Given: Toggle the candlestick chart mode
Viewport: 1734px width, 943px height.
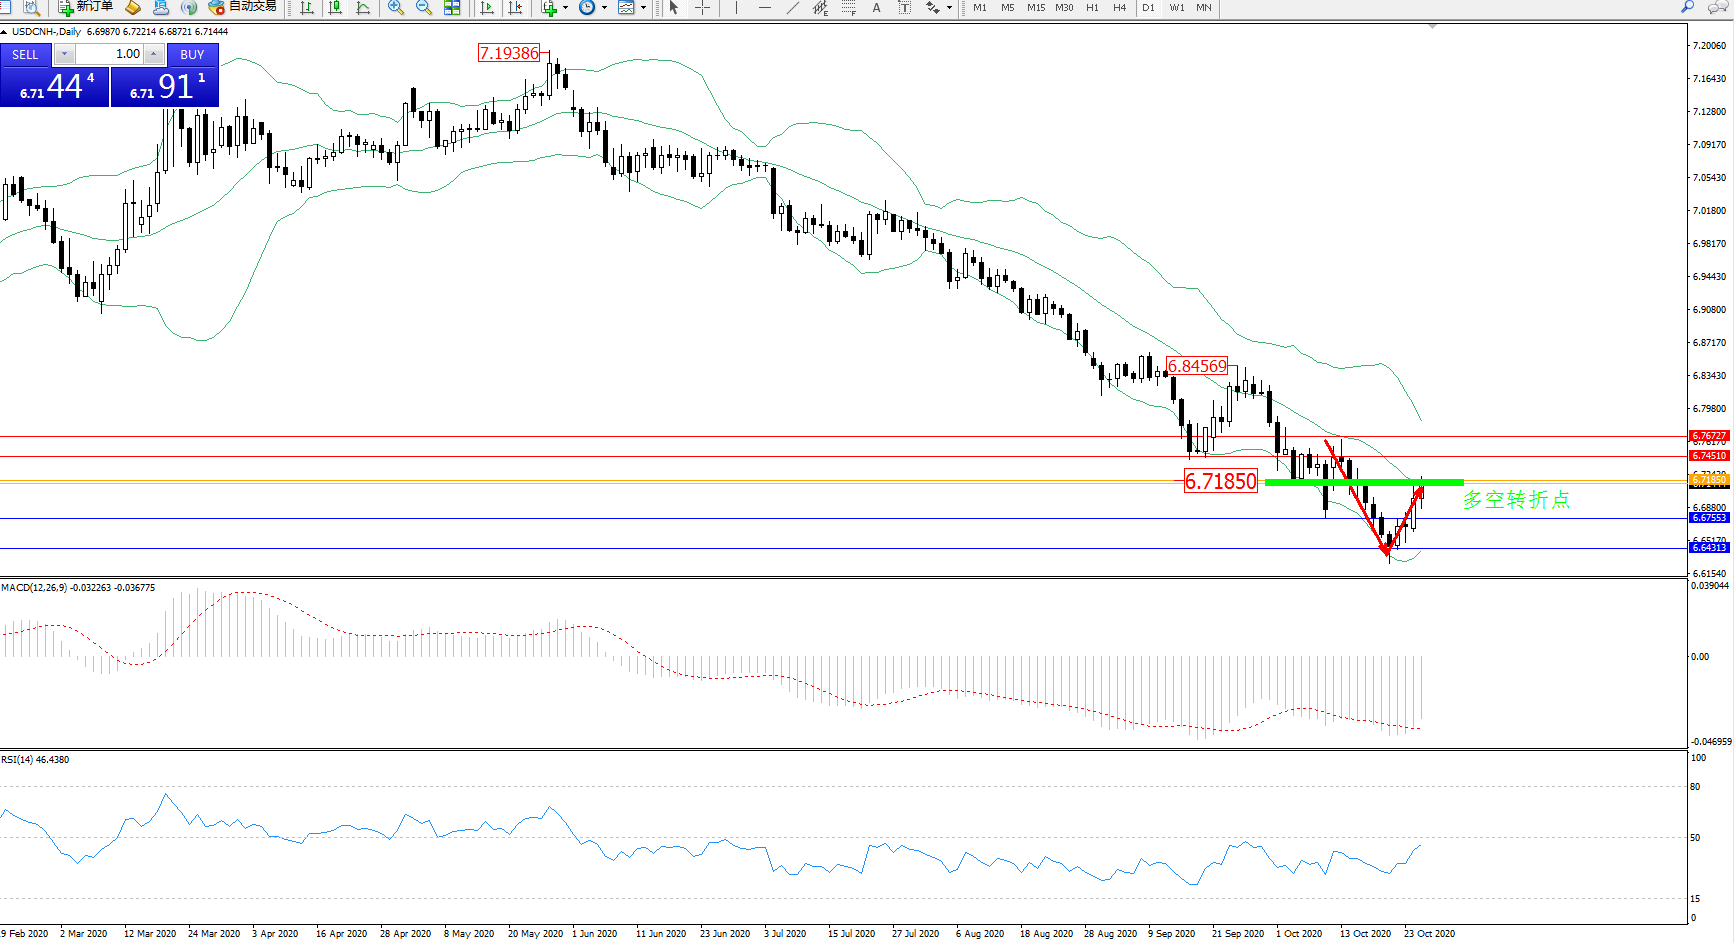Looking at the screenshot, I should (x=335, y=8).
